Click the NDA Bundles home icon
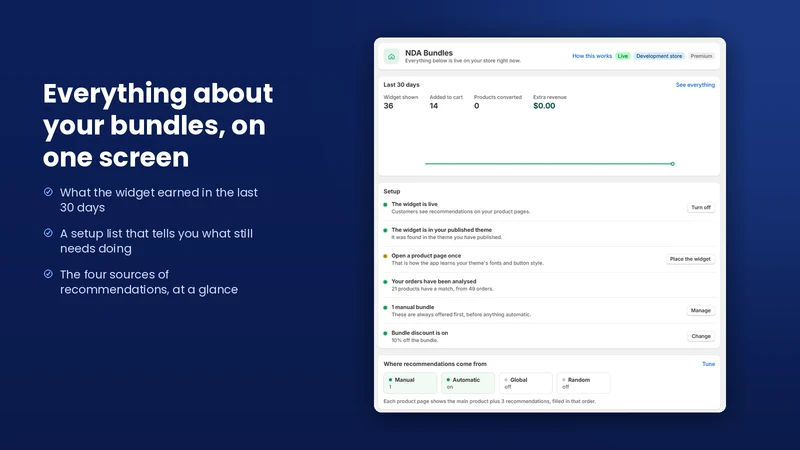The width and height of the screenshot is (800, 450). click(391, 57)
